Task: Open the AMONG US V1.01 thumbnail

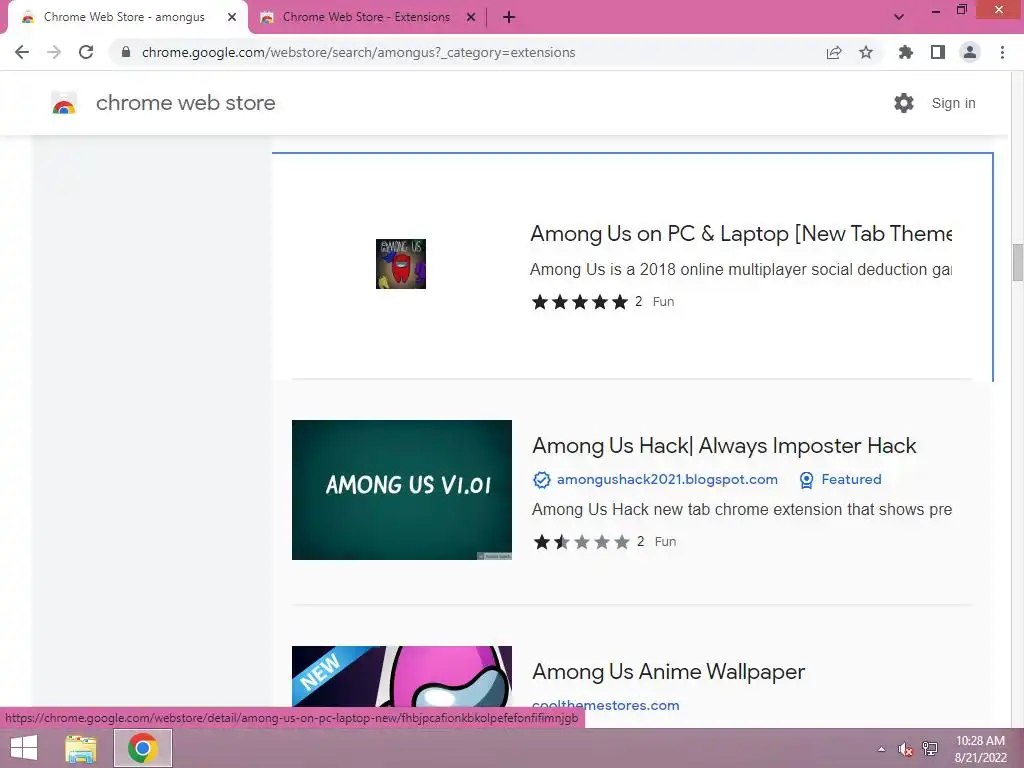Action: 402,490
